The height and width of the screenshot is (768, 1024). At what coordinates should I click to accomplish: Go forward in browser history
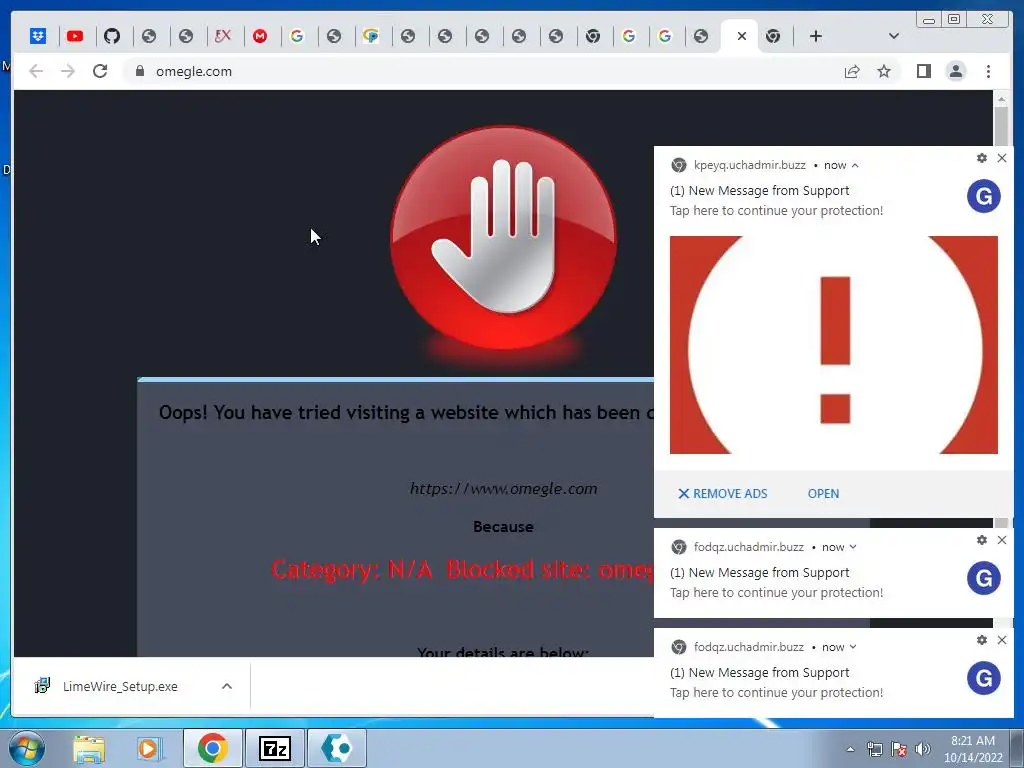click(68, 71)
